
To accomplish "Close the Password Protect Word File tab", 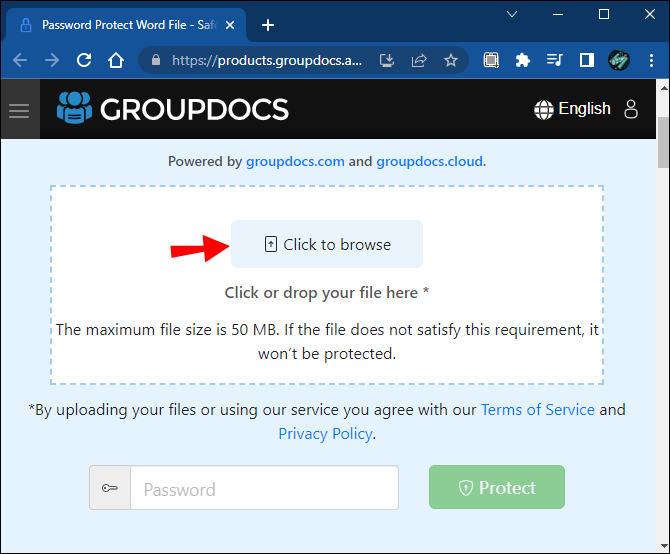I will [230, 25].
